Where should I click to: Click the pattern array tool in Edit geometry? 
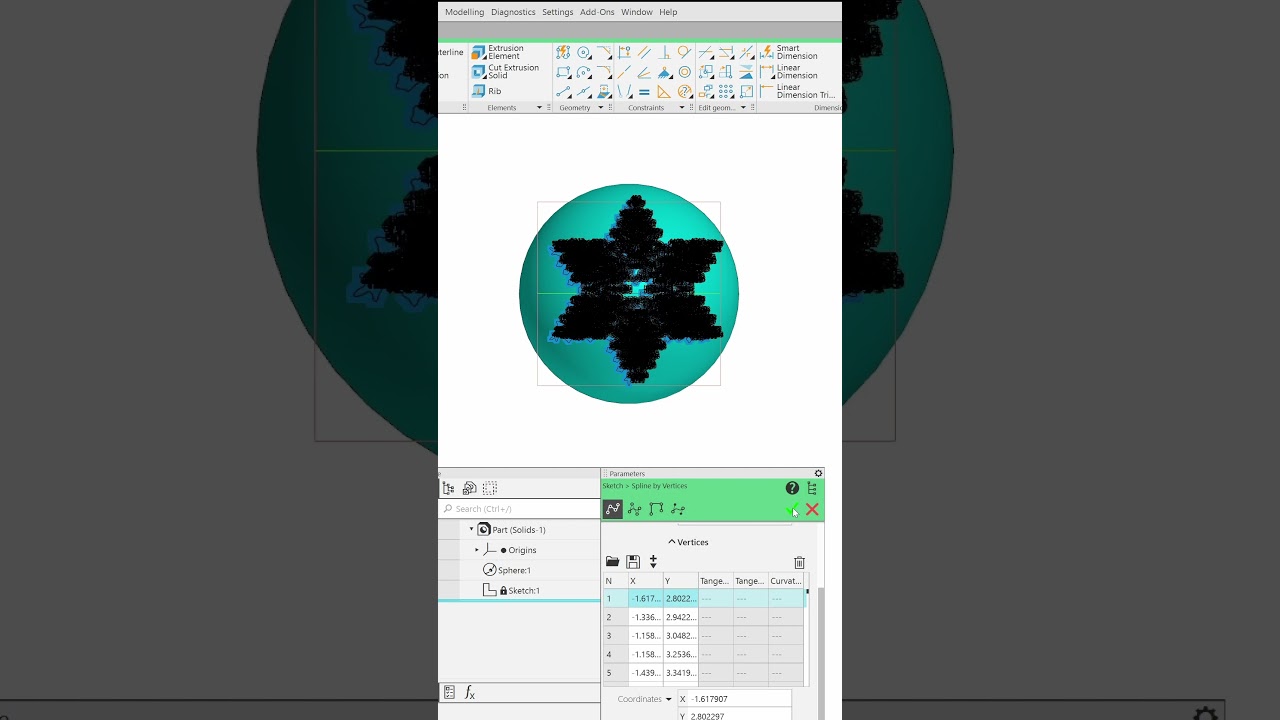726,92
